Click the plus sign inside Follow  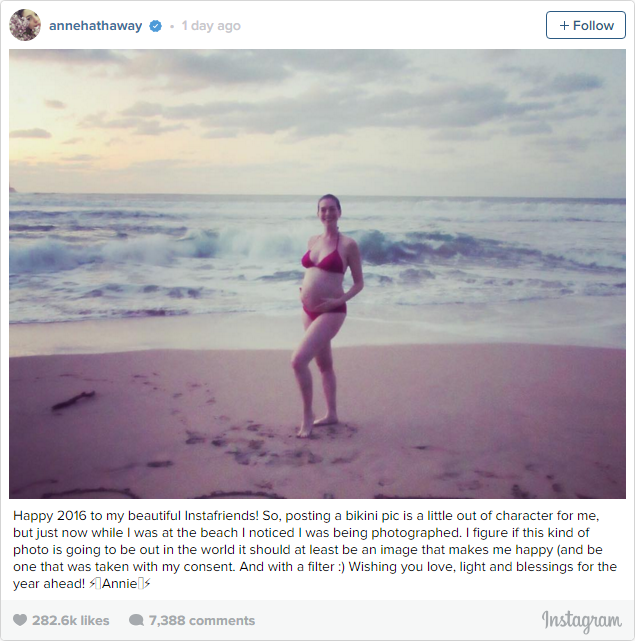pyautogui.click(x=564, y=26)
